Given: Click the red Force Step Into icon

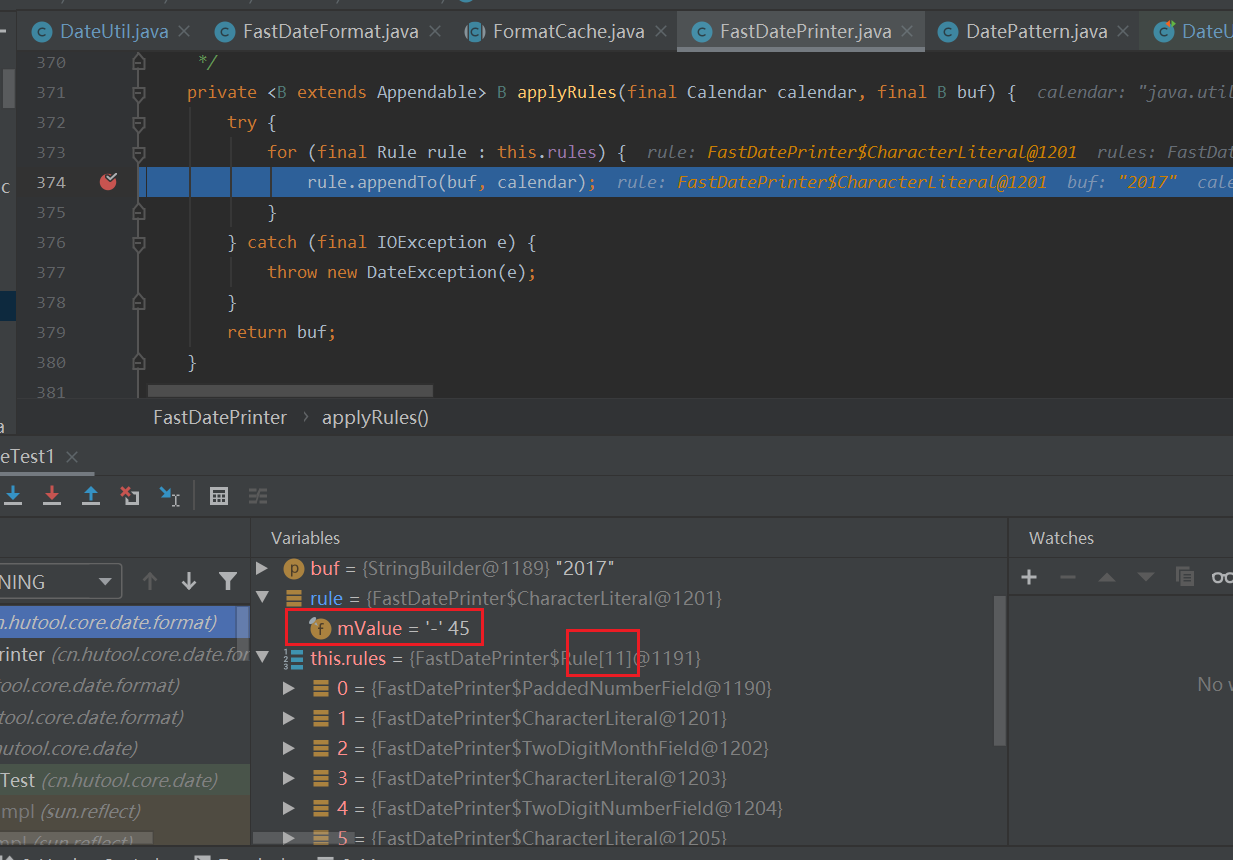Looking at the screenshot, I should tap(52, 495).
